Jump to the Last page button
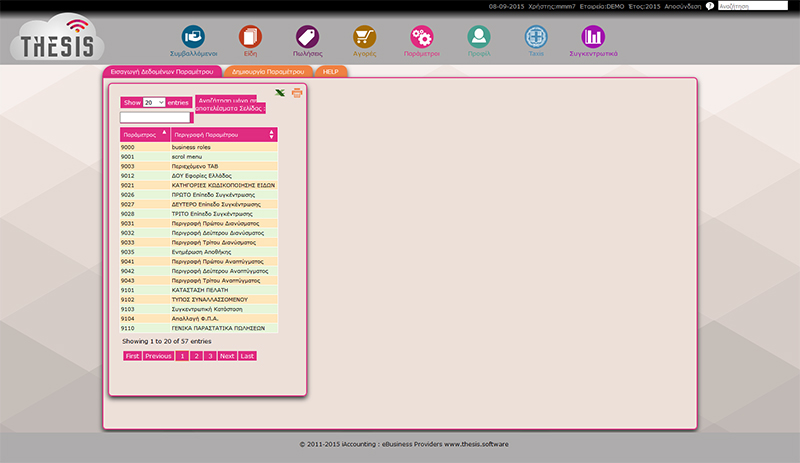 (x=247, y=356)
